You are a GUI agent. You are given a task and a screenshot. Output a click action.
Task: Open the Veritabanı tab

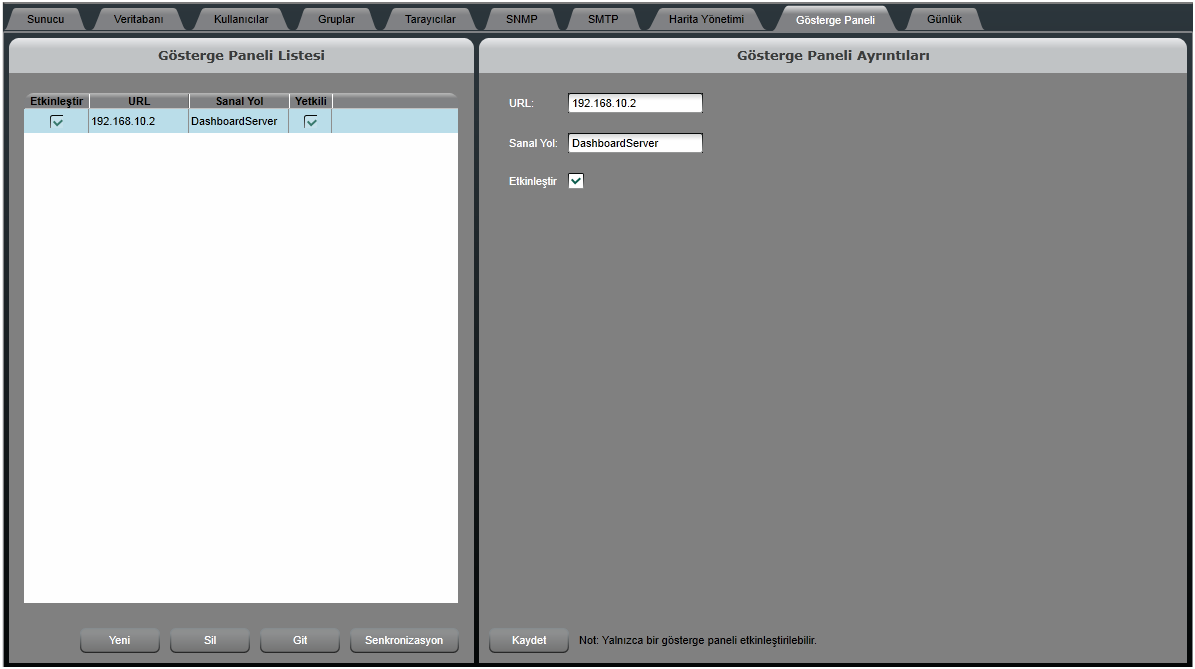pos(138,19)
